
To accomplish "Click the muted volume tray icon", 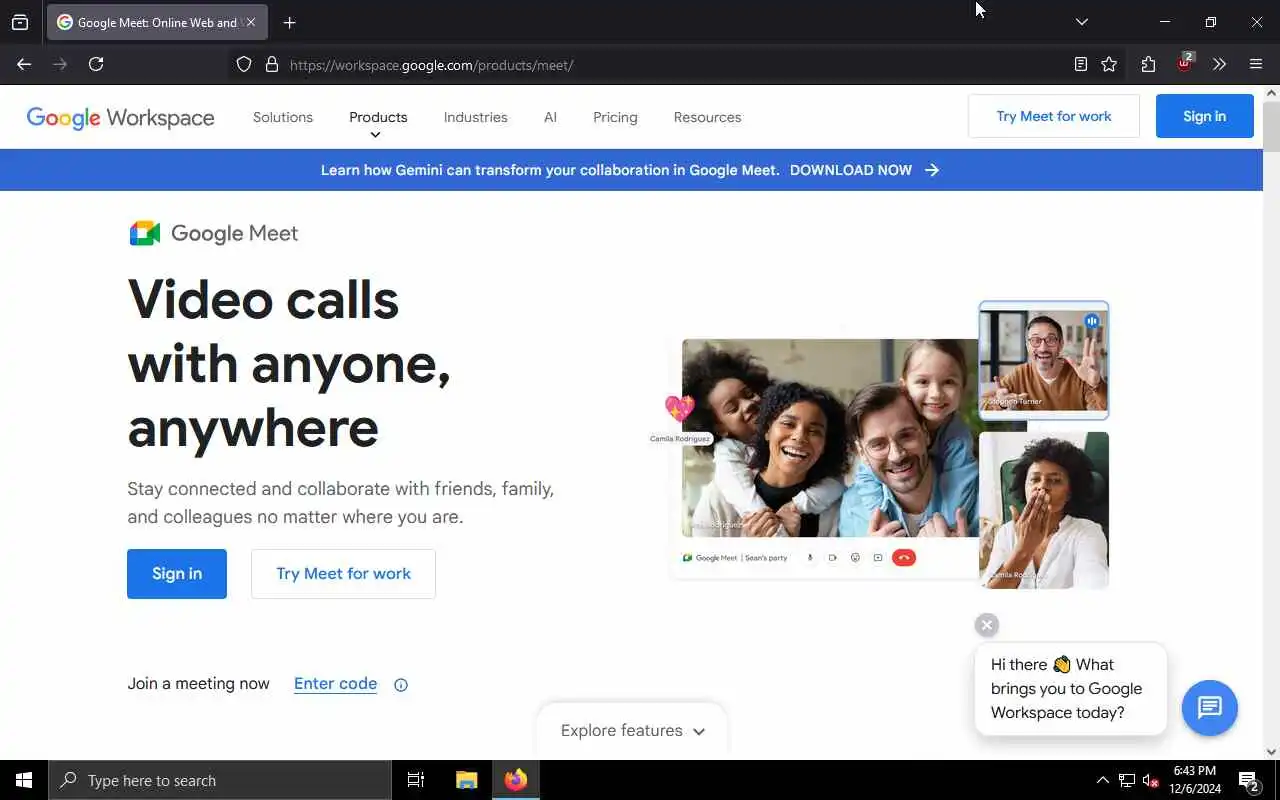I will pos(1151,780).
